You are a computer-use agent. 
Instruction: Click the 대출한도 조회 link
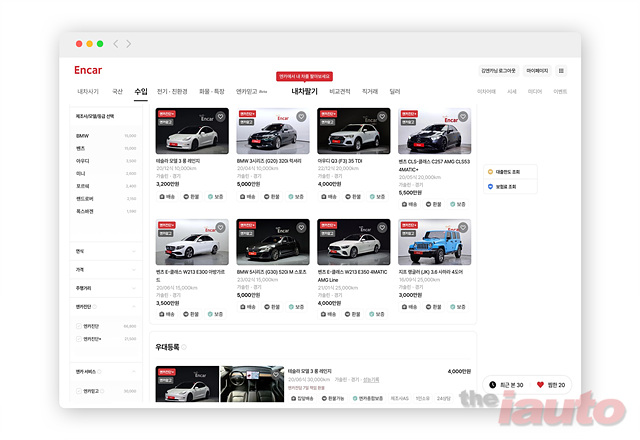pyautogui.click(x=508, y=172)
